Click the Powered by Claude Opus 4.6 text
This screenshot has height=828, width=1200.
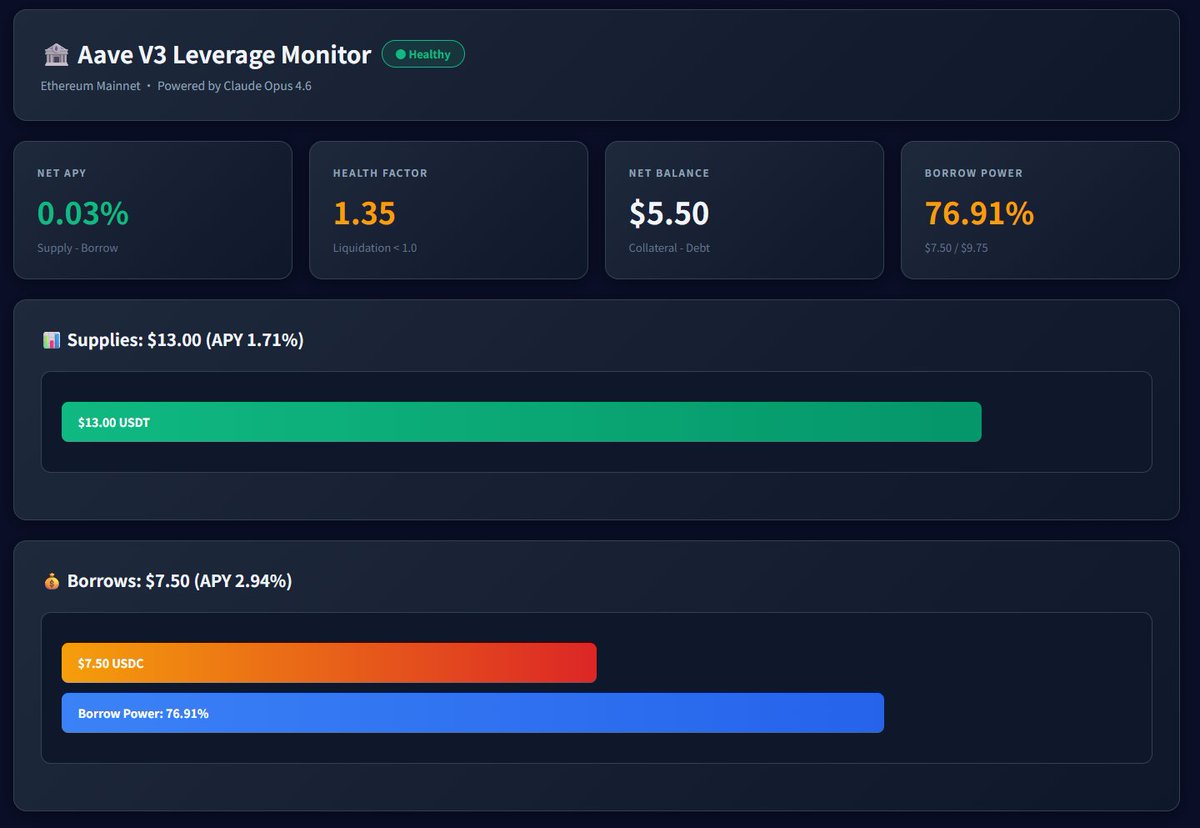[x=234, y=86]
